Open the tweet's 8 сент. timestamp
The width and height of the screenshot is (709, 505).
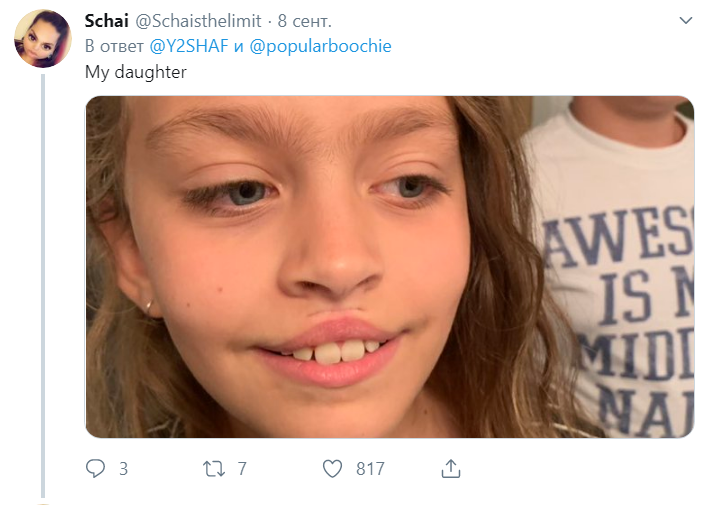pyautogui.click(x=304, y=21)
